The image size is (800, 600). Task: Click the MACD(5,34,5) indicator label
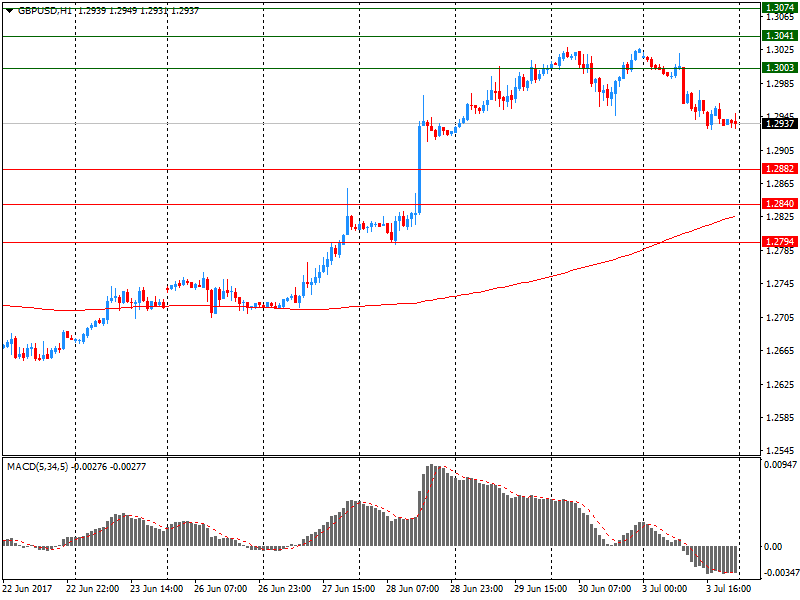click(x=37, y=466)
